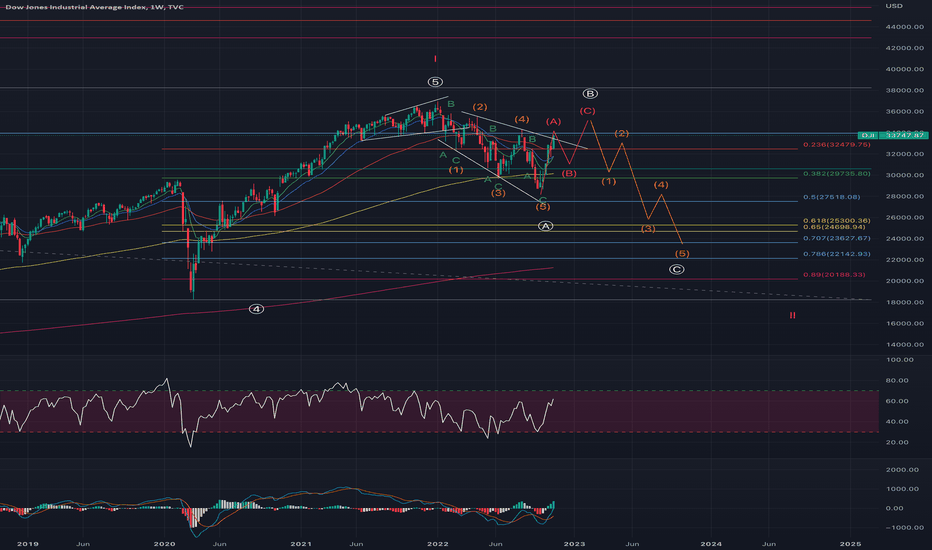Select the 0.382(29735.80) Fibonacci level label

(x=836, y=174)
